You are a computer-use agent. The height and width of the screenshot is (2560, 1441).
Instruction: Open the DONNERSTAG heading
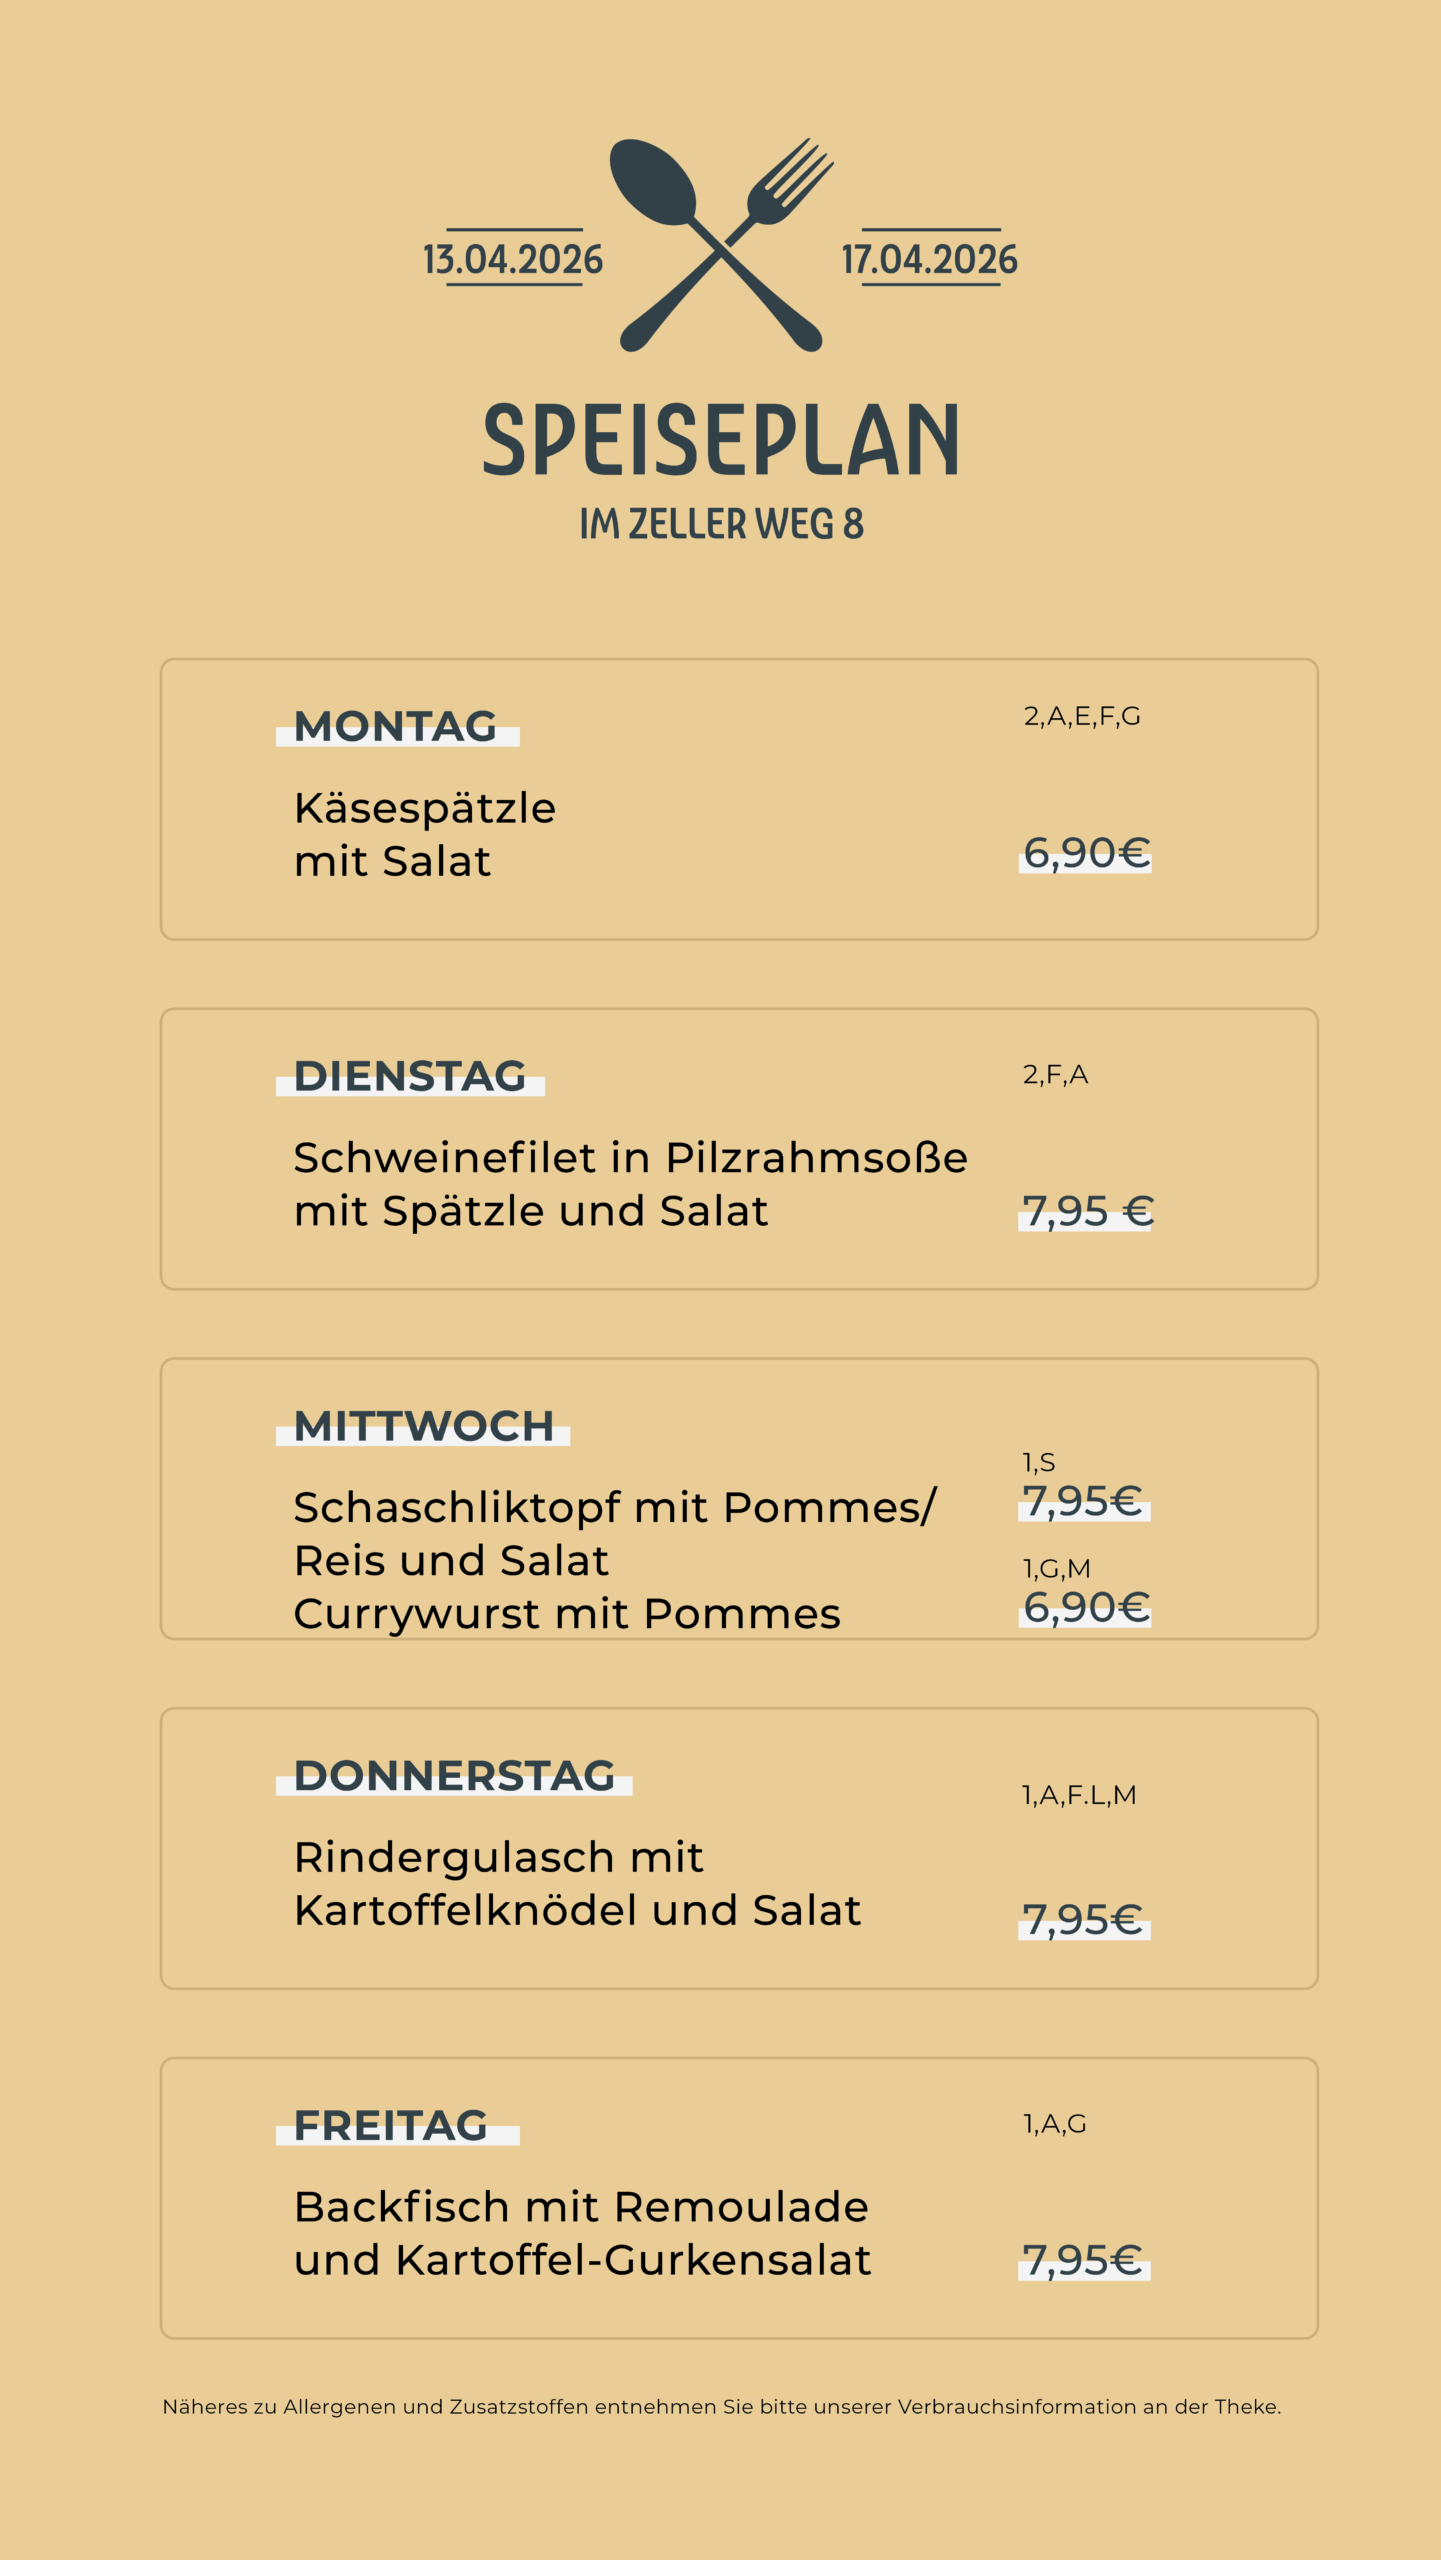[x=454, y=1776]
